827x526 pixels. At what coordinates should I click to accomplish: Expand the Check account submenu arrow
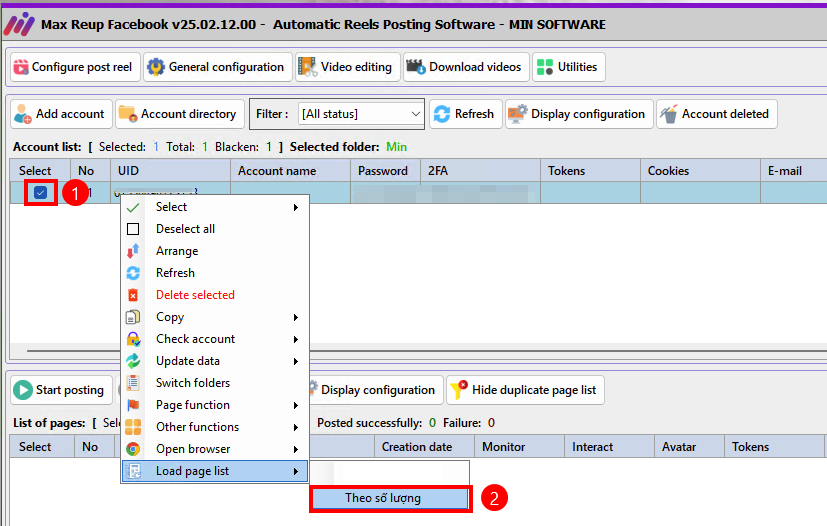(x=296, y=339)
